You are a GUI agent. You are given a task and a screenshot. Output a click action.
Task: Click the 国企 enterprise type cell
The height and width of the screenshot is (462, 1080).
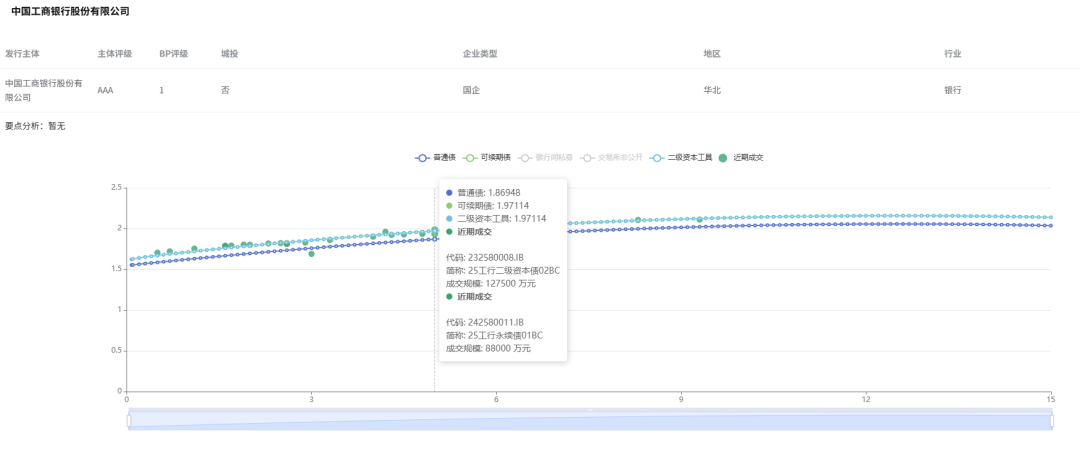coord(471,90)
